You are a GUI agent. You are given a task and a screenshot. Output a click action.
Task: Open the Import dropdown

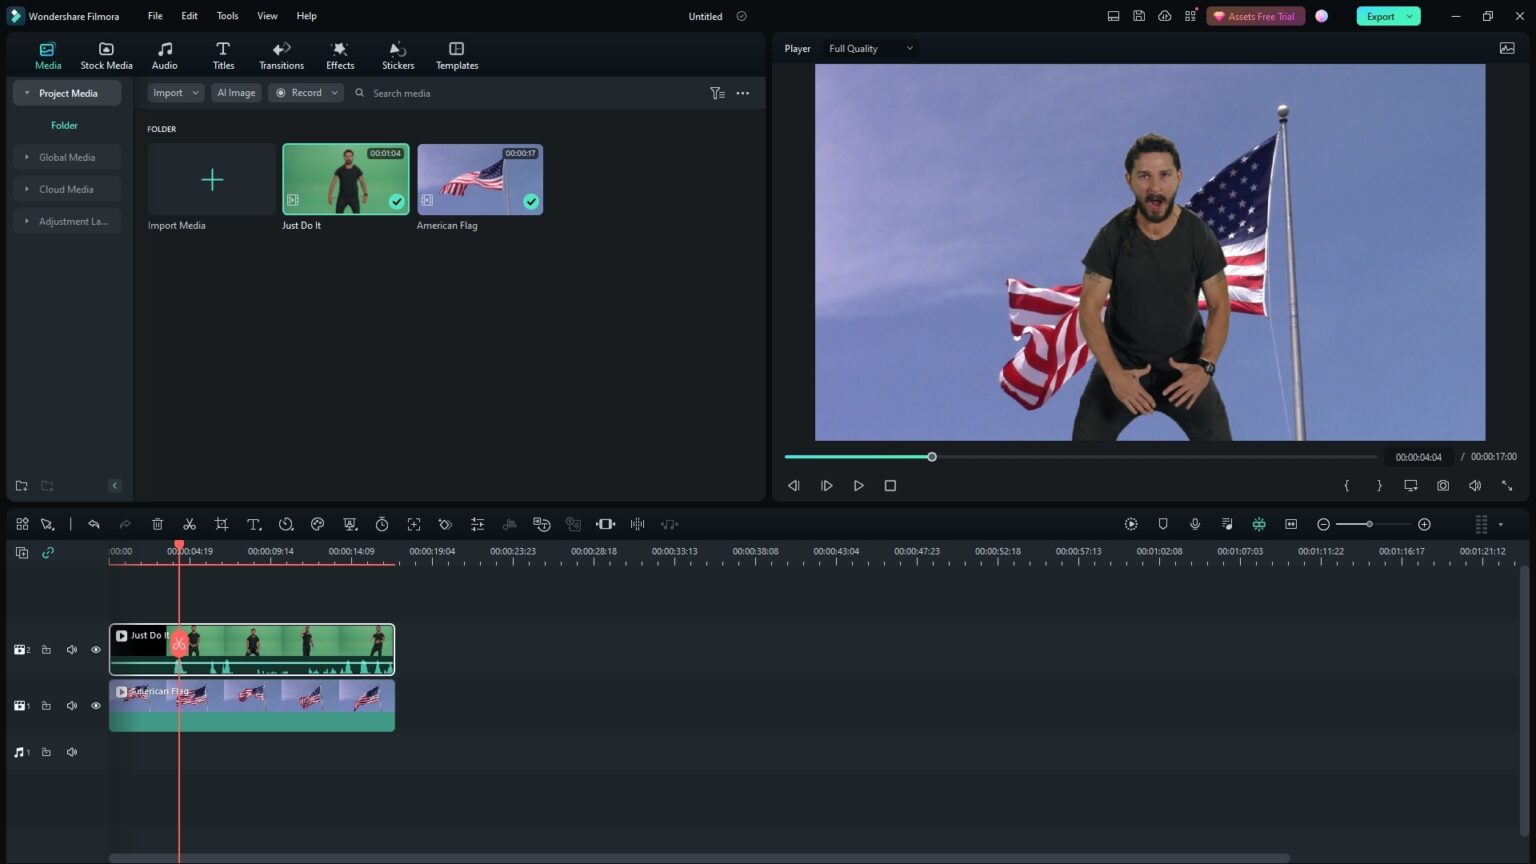[x=175, y=93]
